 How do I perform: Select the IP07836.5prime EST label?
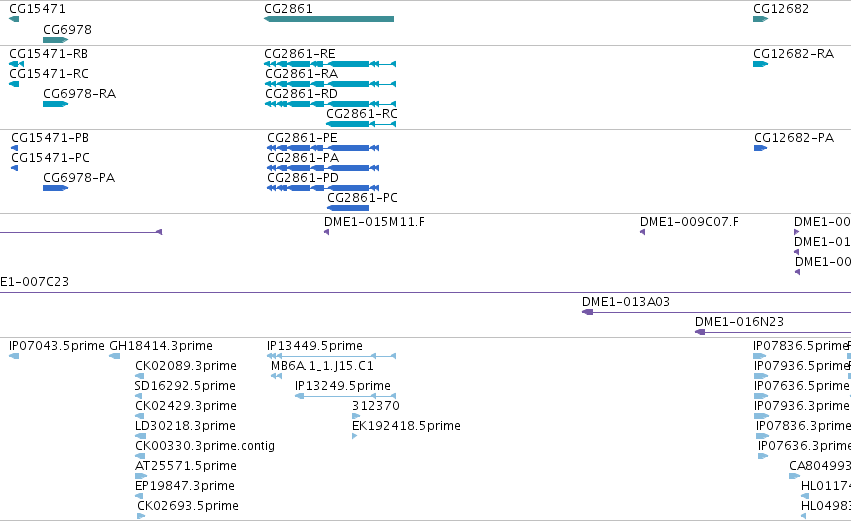pos(801,346)
